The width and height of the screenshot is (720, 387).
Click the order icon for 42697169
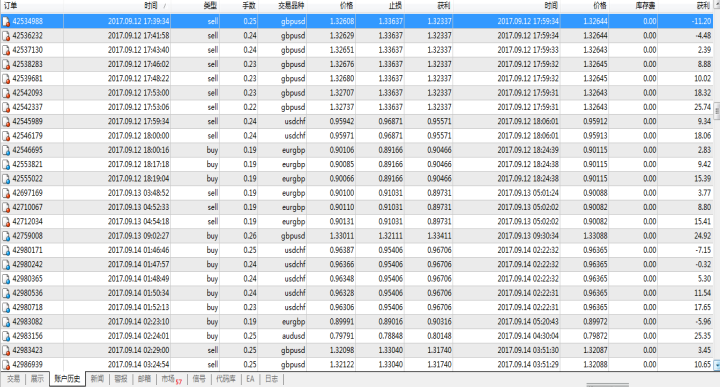(6, 193)
